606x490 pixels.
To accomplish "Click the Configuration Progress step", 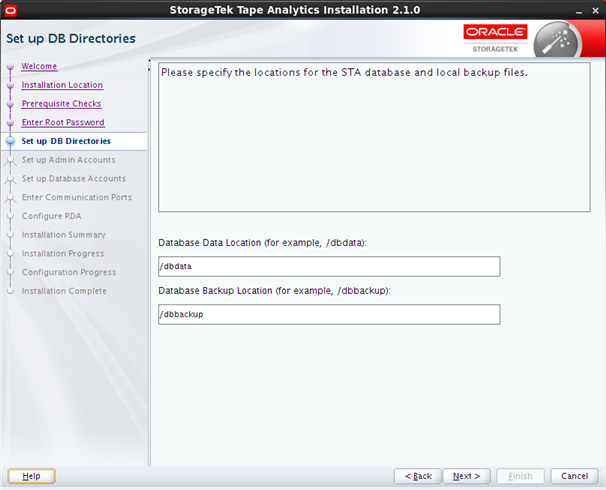I will tap(69, 272).
